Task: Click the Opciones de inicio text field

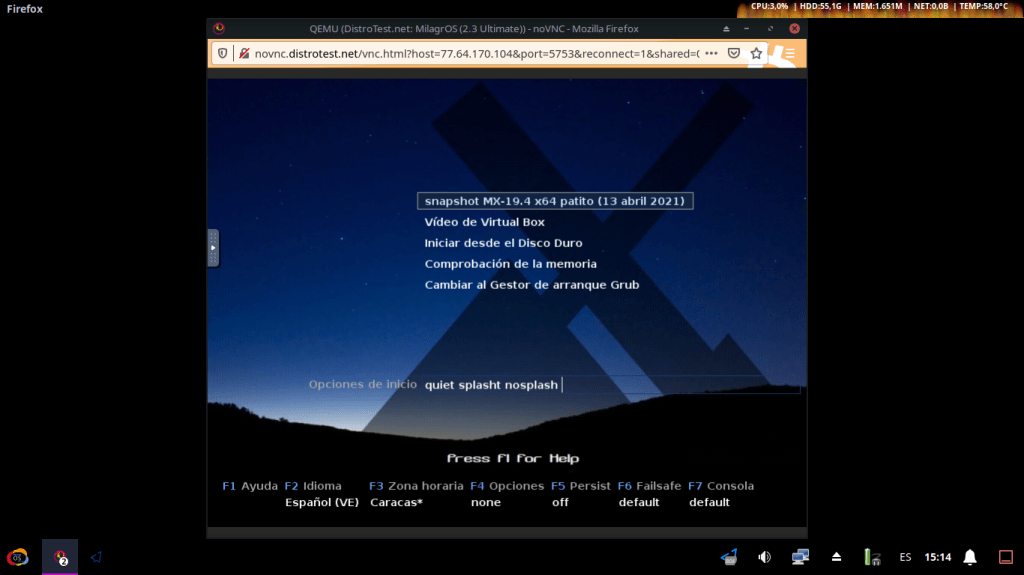Action: 610,385
